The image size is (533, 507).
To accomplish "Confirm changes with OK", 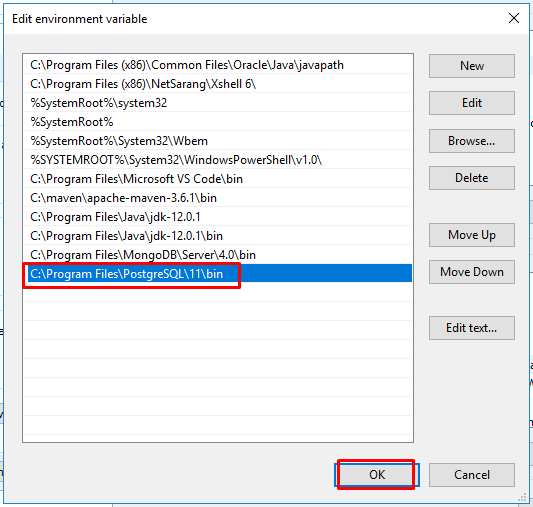I will pos(377,475).
